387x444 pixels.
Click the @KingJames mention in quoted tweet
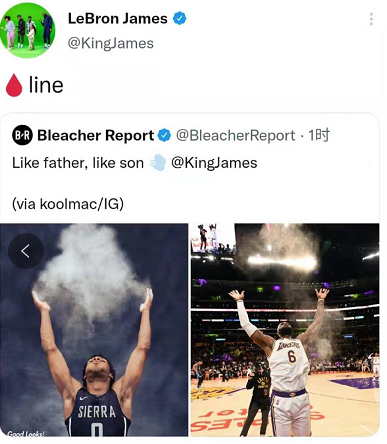click(x=214, y=163)
